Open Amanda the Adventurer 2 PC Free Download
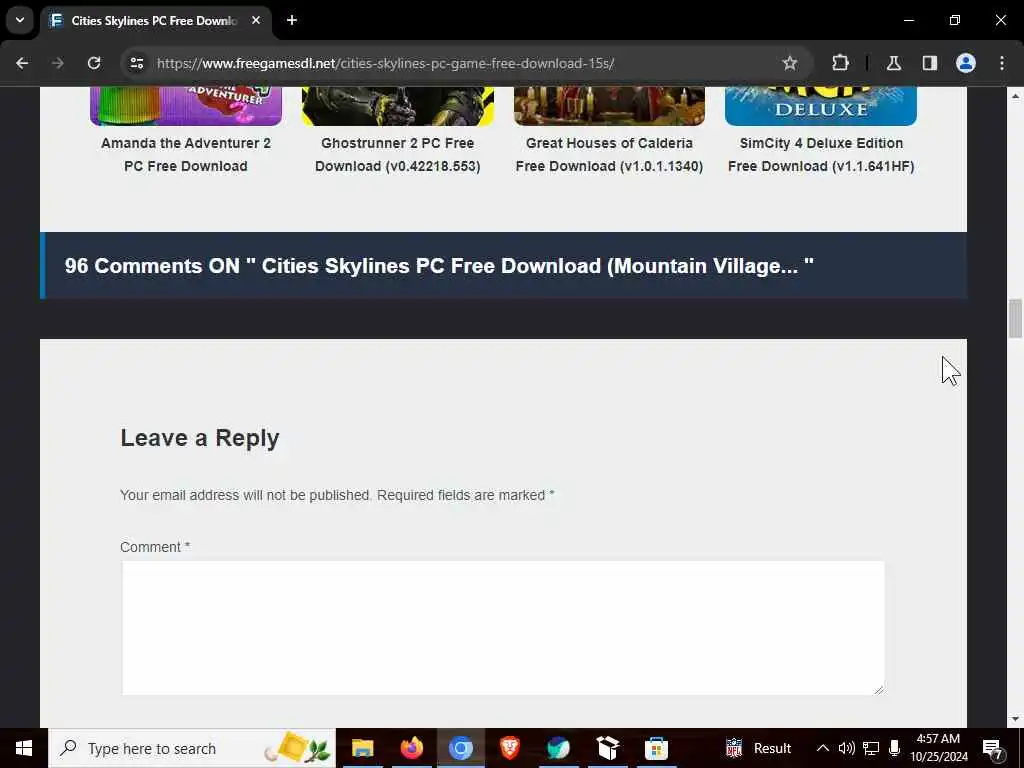Viewport: 1024px width, 768px height. pos(185,155)
